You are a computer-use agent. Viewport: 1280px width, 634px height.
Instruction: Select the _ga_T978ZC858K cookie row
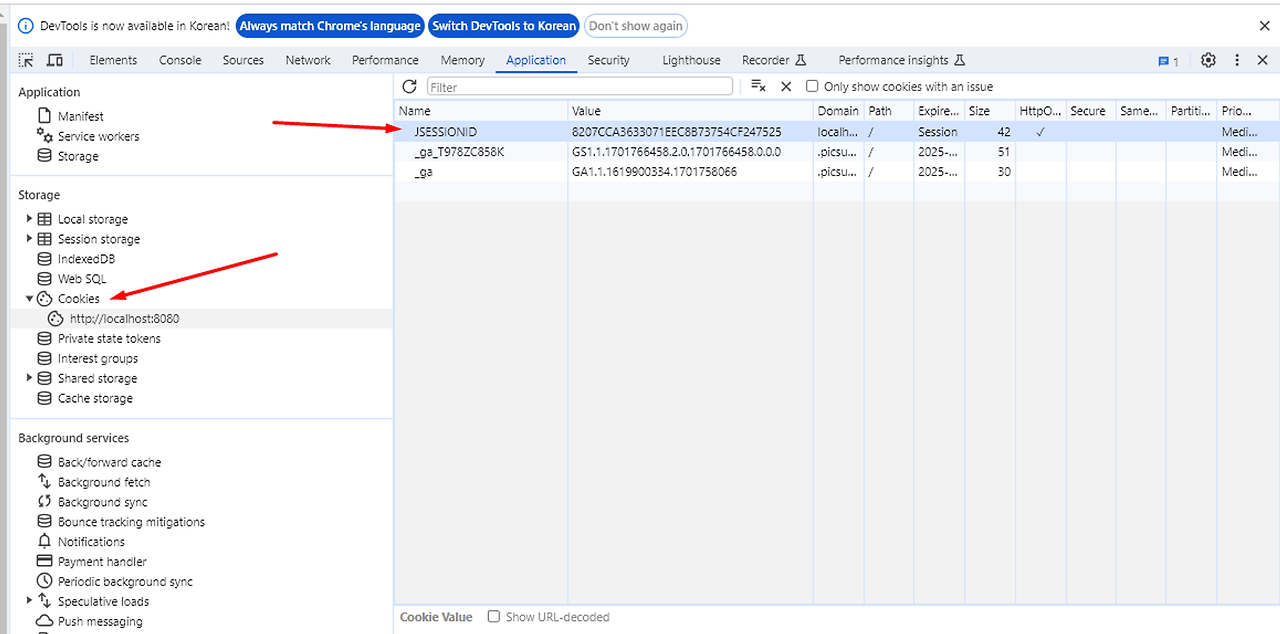click(x=837, y=152)
